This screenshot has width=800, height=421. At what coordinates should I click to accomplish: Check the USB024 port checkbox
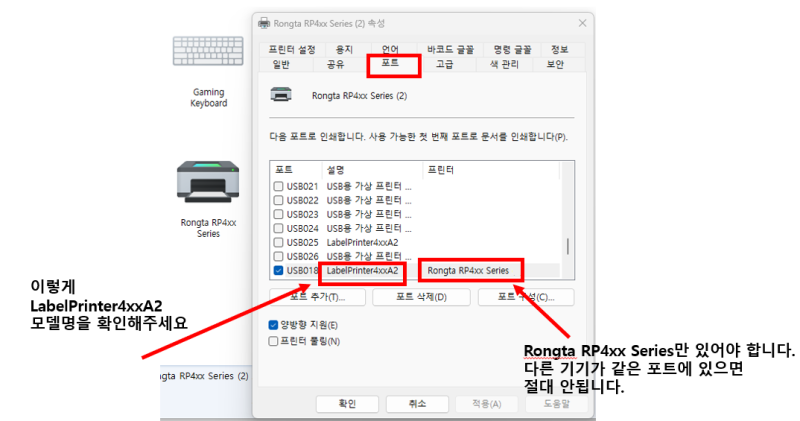point(278,228)
